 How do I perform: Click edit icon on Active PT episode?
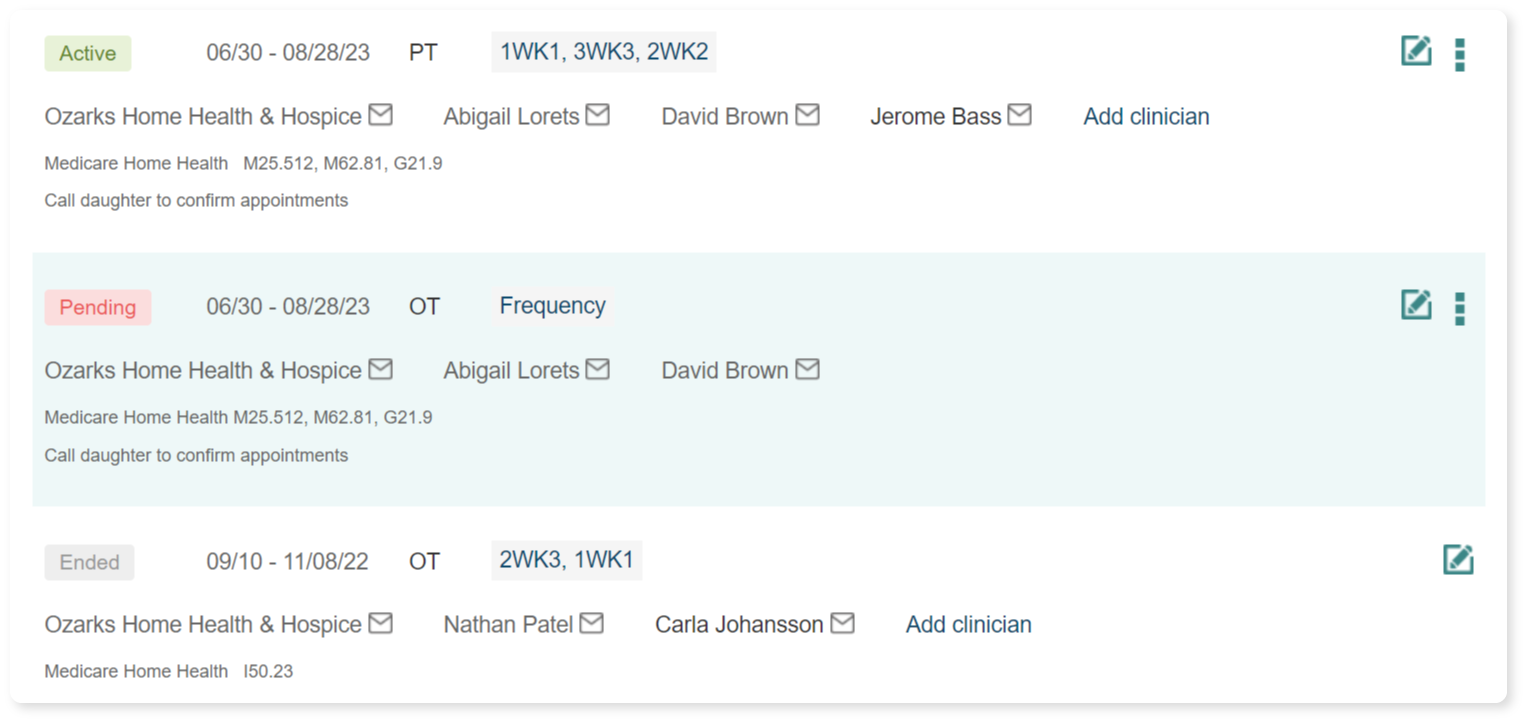click(1416, 51)
